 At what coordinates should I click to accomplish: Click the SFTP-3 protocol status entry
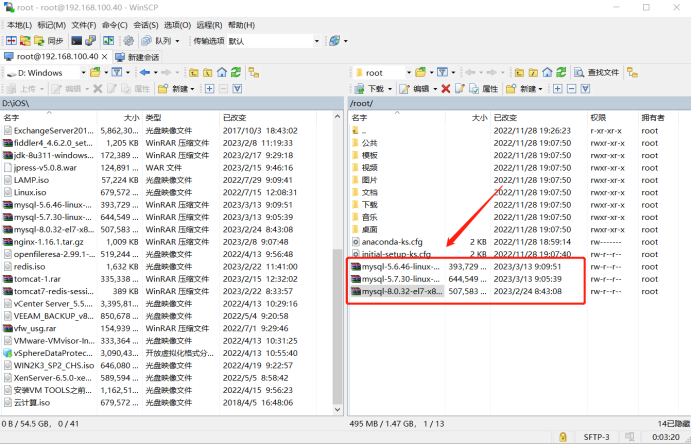pos(596,437)
